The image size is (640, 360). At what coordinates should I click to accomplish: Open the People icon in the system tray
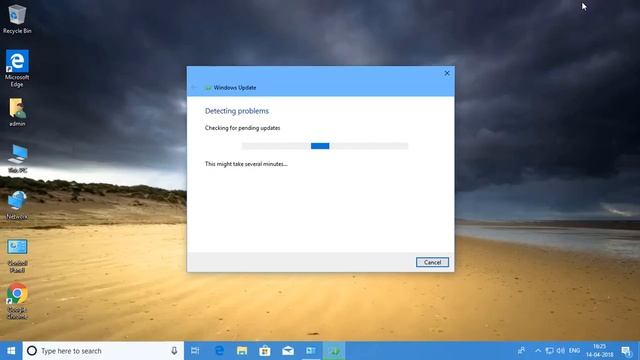point(522,351)
